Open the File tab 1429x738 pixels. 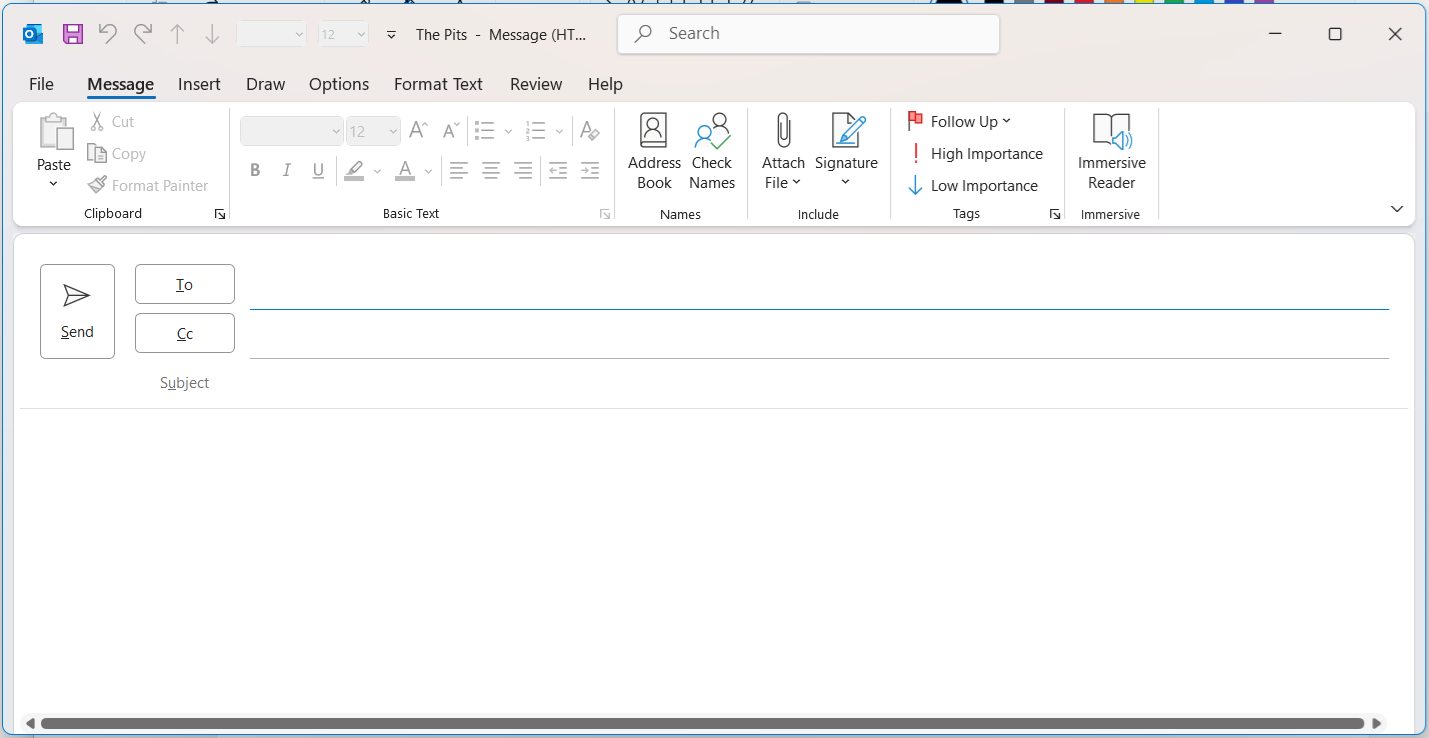point(41,84)
